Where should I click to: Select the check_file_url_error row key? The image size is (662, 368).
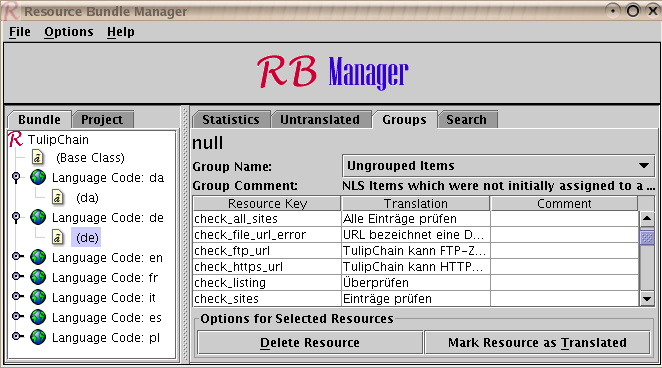[x=267, y=235]
